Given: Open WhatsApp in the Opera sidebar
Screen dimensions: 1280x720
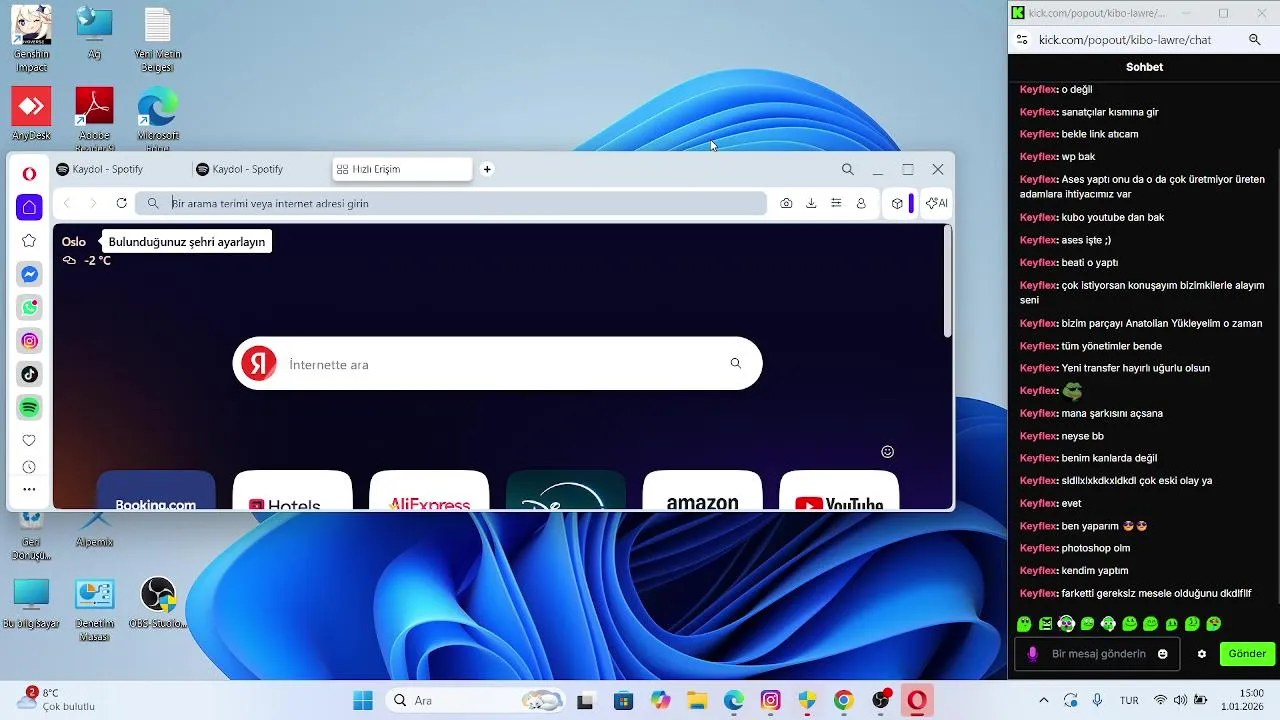Looking at the screenshot, I should 30,308.
